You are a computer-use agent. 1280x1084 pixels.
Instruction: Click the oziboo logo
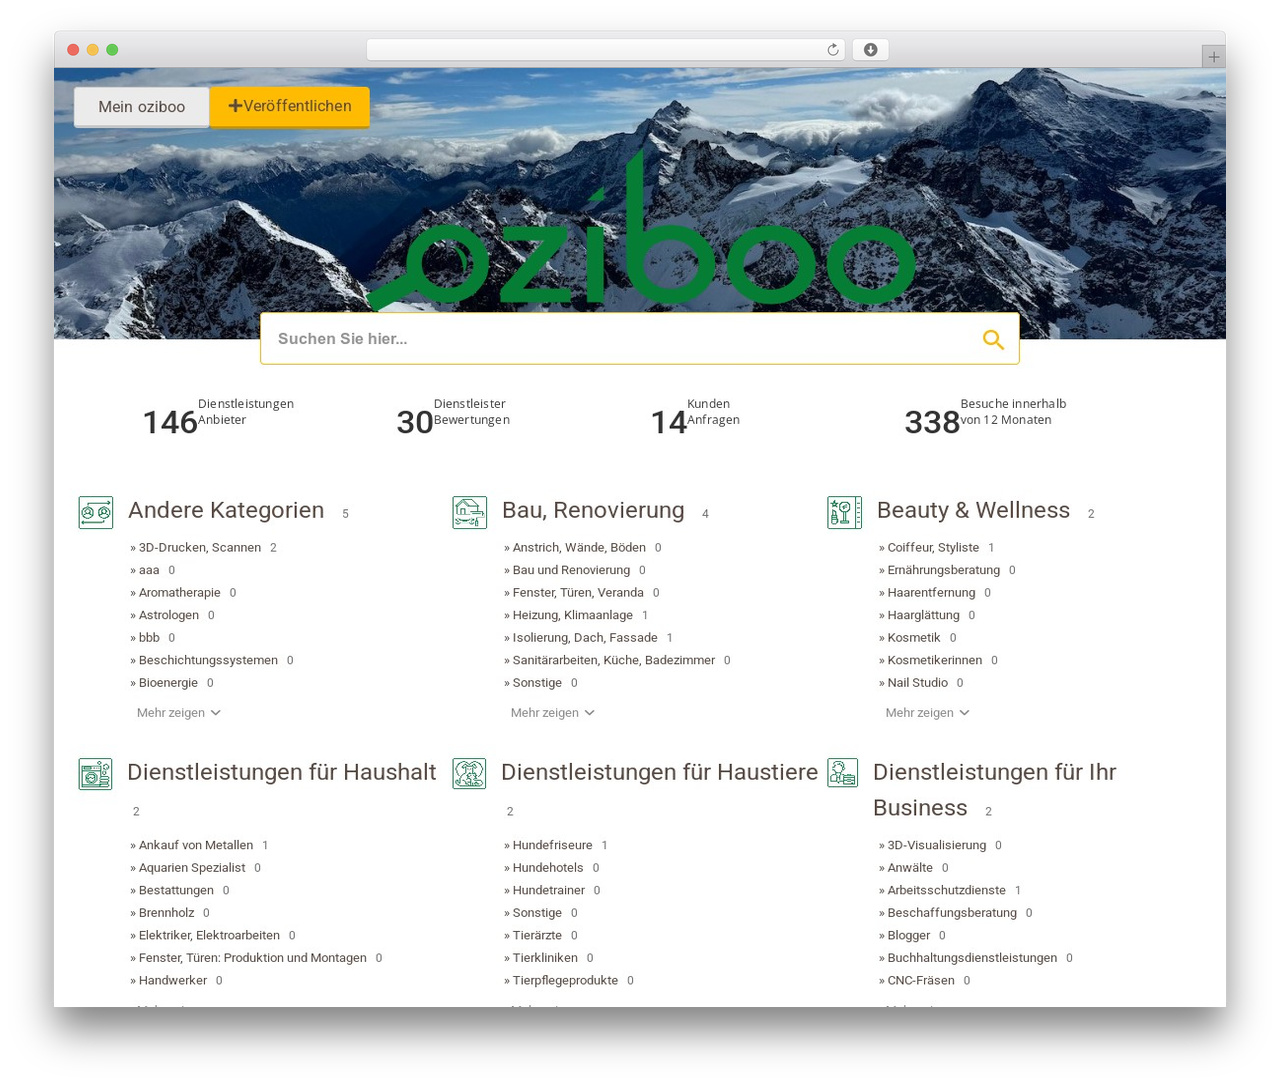[642, 232]
